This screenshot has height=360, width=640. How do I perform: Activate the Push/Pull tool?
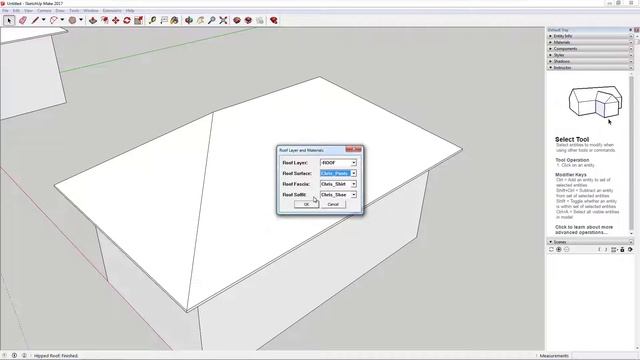(93, 20)
